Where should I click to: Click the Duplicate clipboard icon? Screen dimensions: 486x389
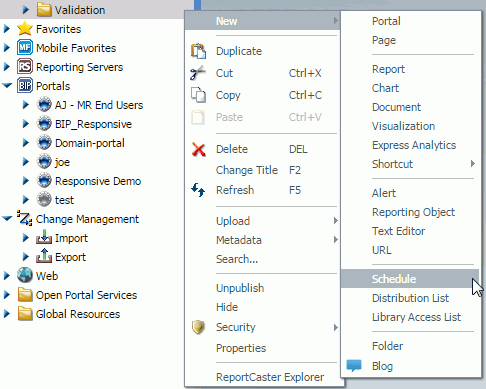click(198, 51)
